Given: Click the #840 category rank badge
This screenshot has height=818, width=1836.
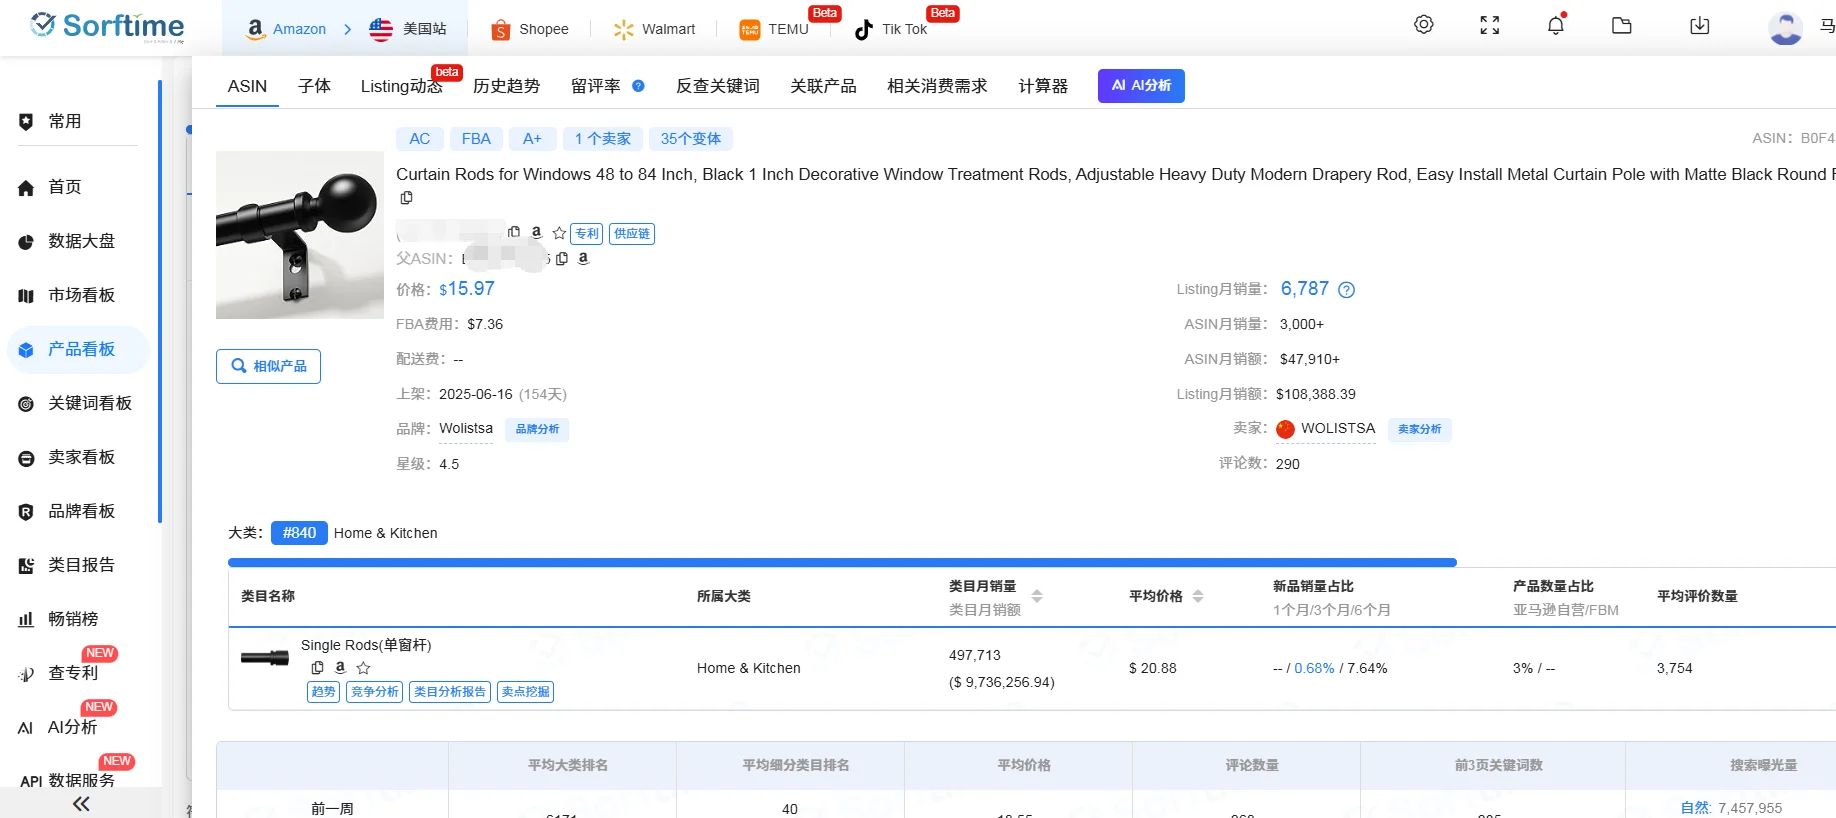Looking at the screenshot, I should point(299,533).
